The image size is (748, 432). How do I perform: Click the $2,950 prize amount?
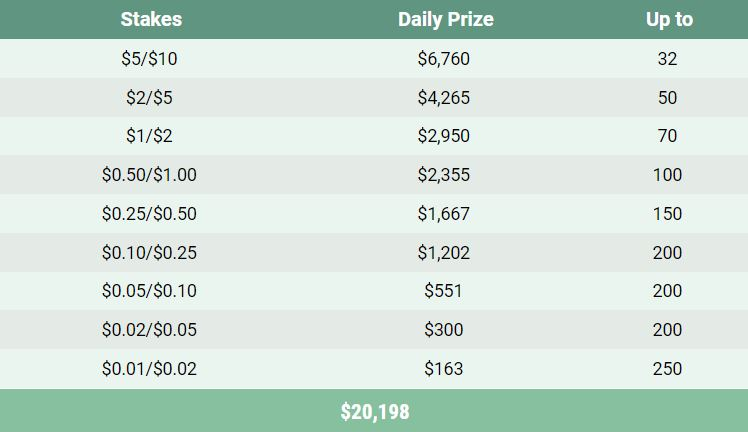click(443, 136)
